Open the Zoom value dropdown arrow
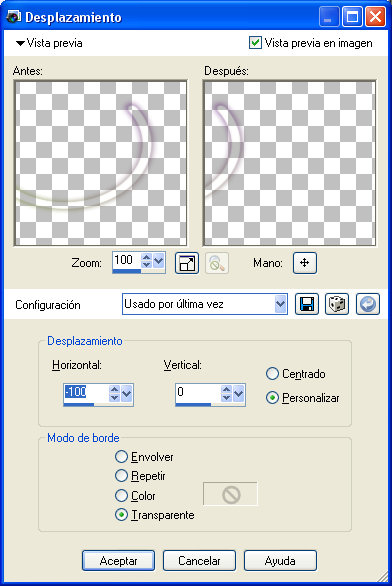This screenshot has width=392, height=586. tap(159, 260)
